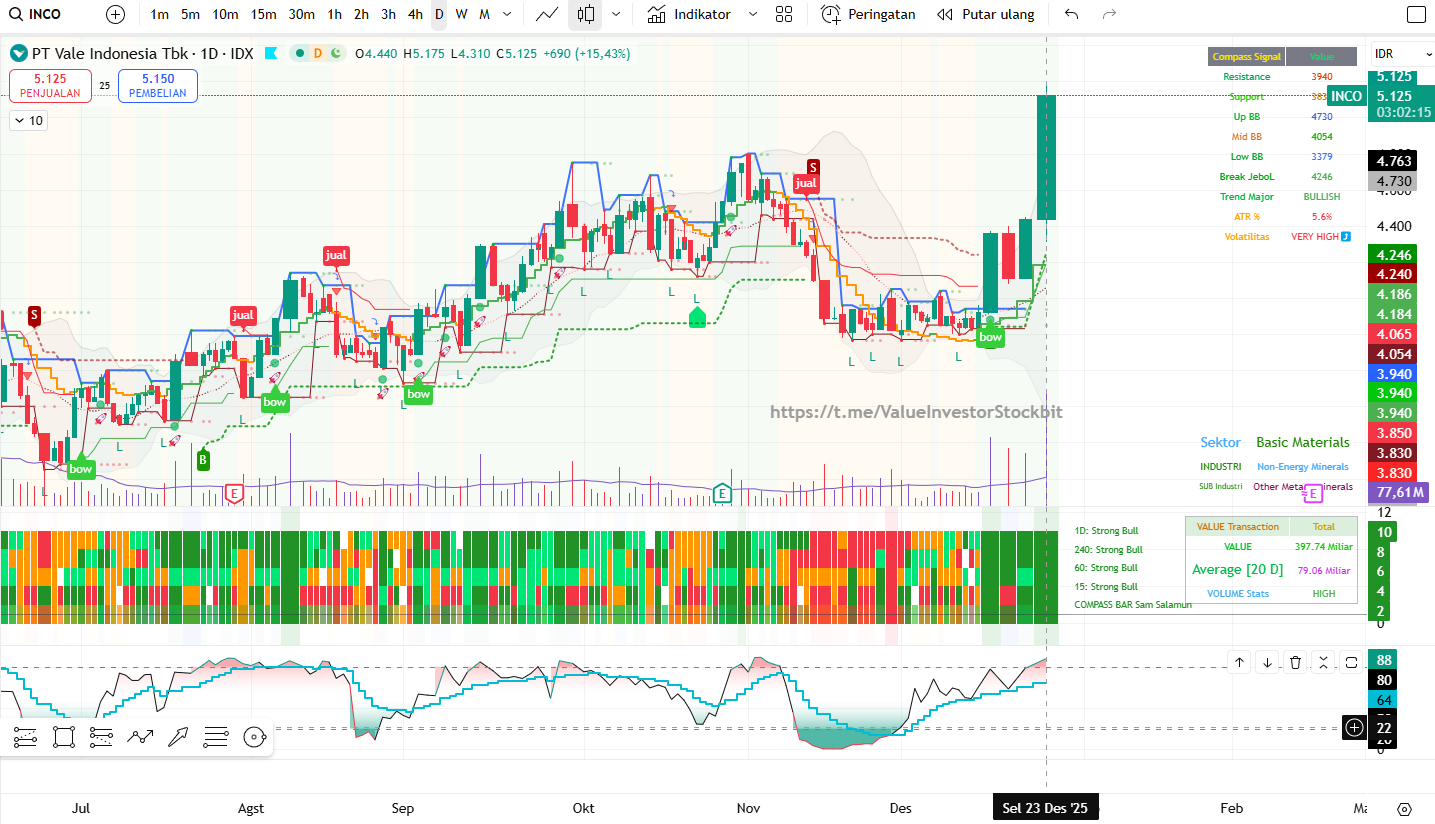Click the green market status dot

point(299,53)
